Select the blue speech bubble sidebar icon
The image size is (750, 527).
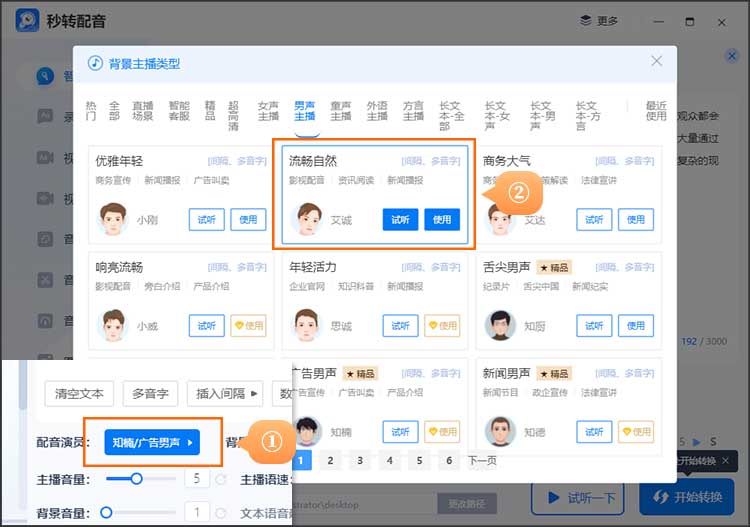pyautogui.click(x=45, y=76)
